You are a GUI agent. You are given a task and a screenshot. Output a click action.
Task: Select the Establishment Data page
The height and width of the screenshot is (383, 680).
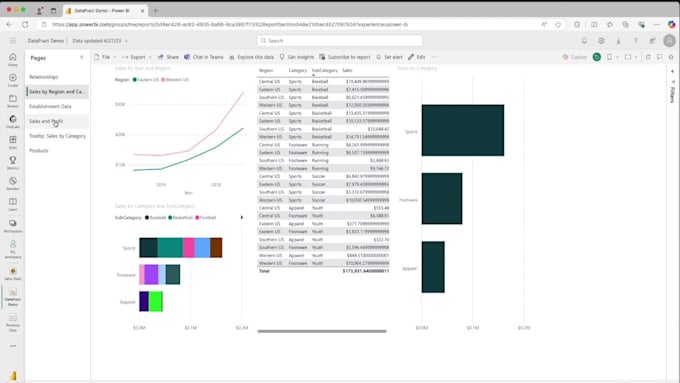[x=57, y=106]
